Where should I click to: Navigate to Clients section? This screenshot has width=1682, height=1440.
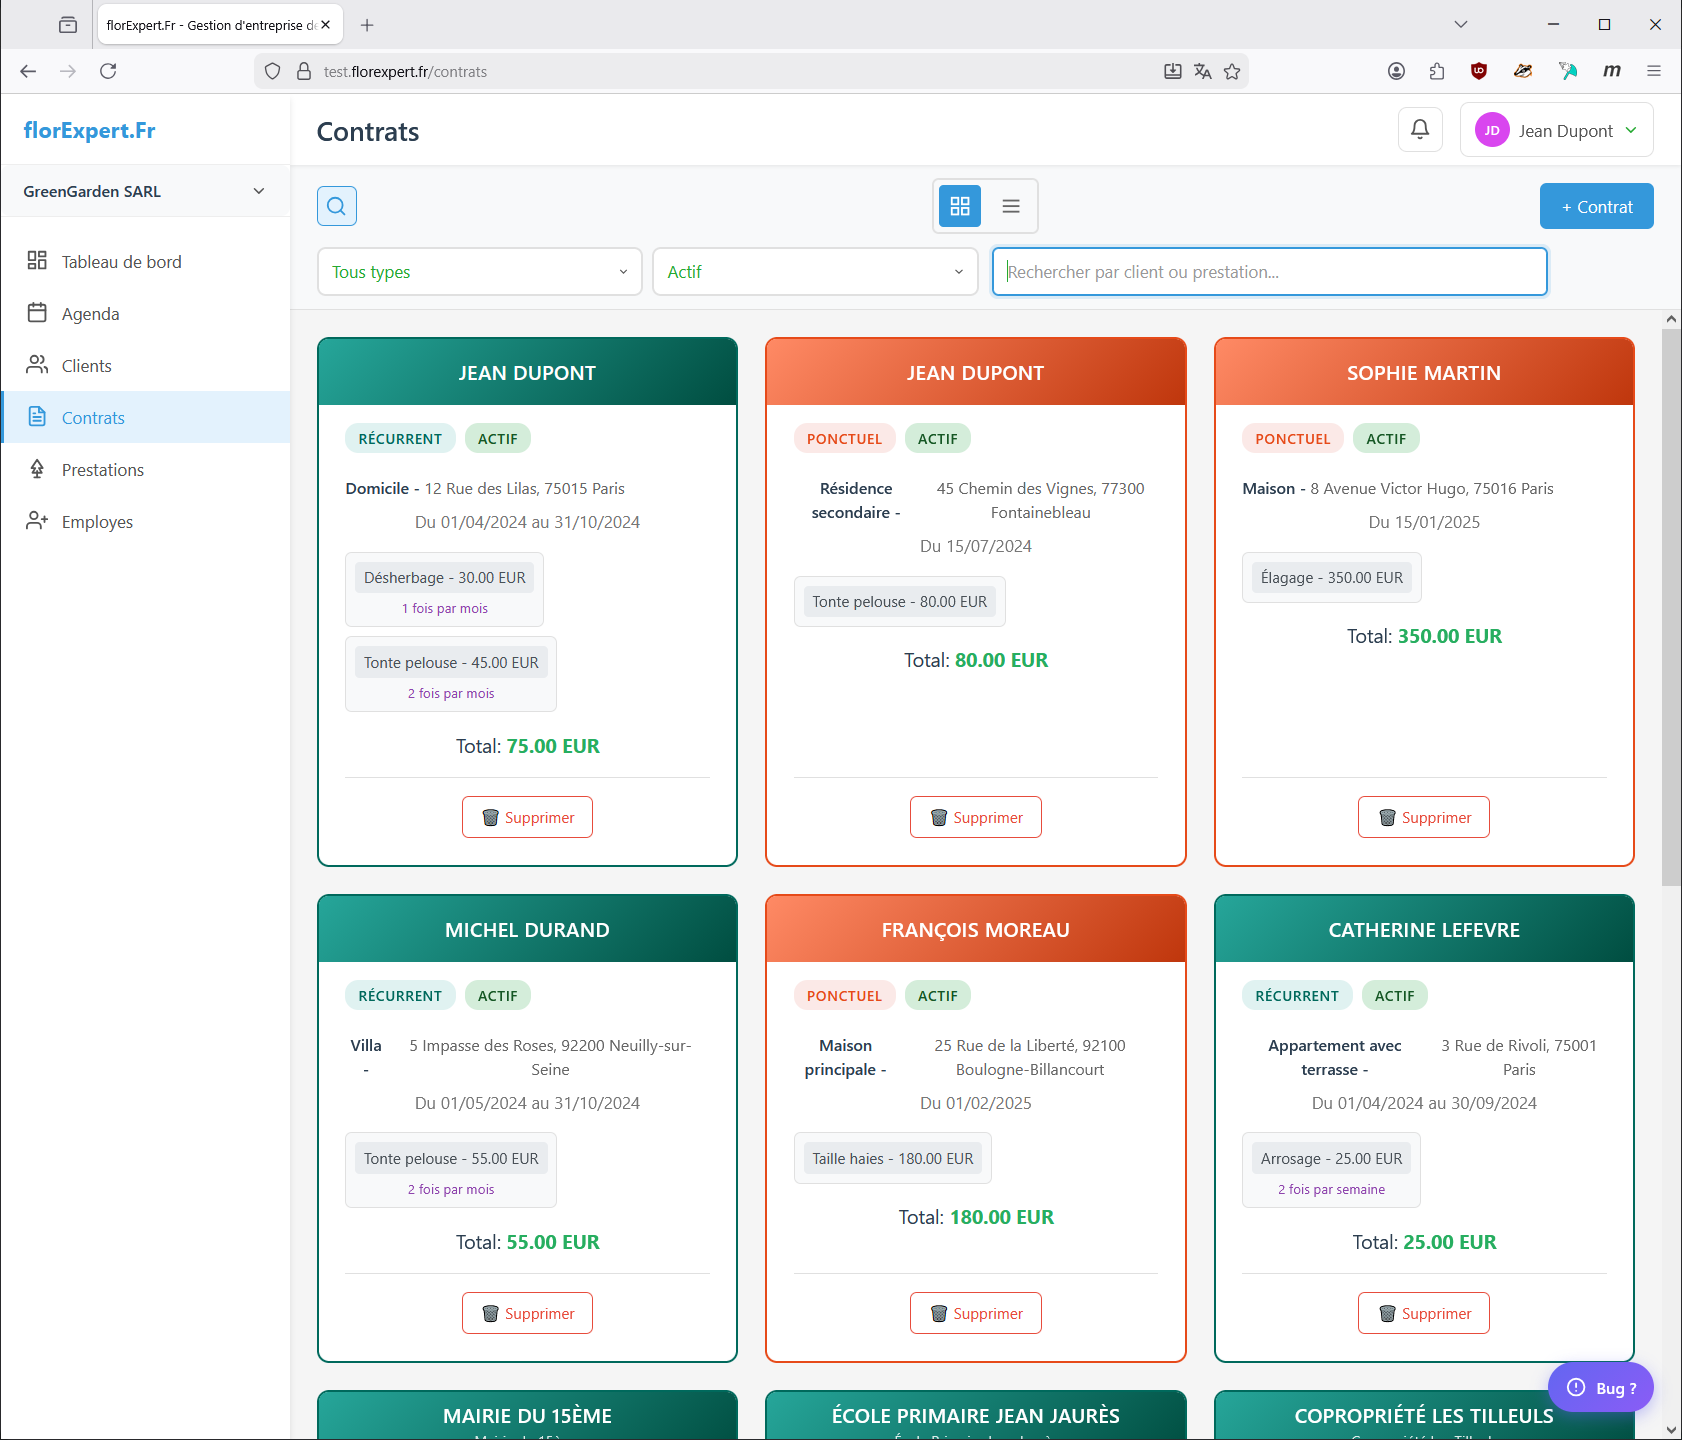86,366
